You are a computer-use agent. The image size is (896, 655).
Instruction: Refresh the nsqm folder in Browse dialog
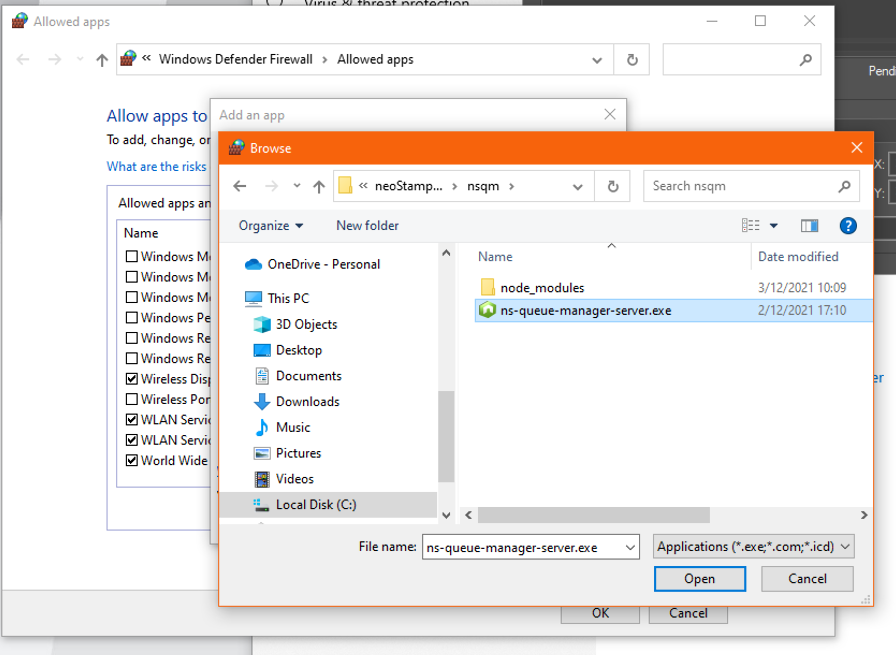[x=613, y=186]
